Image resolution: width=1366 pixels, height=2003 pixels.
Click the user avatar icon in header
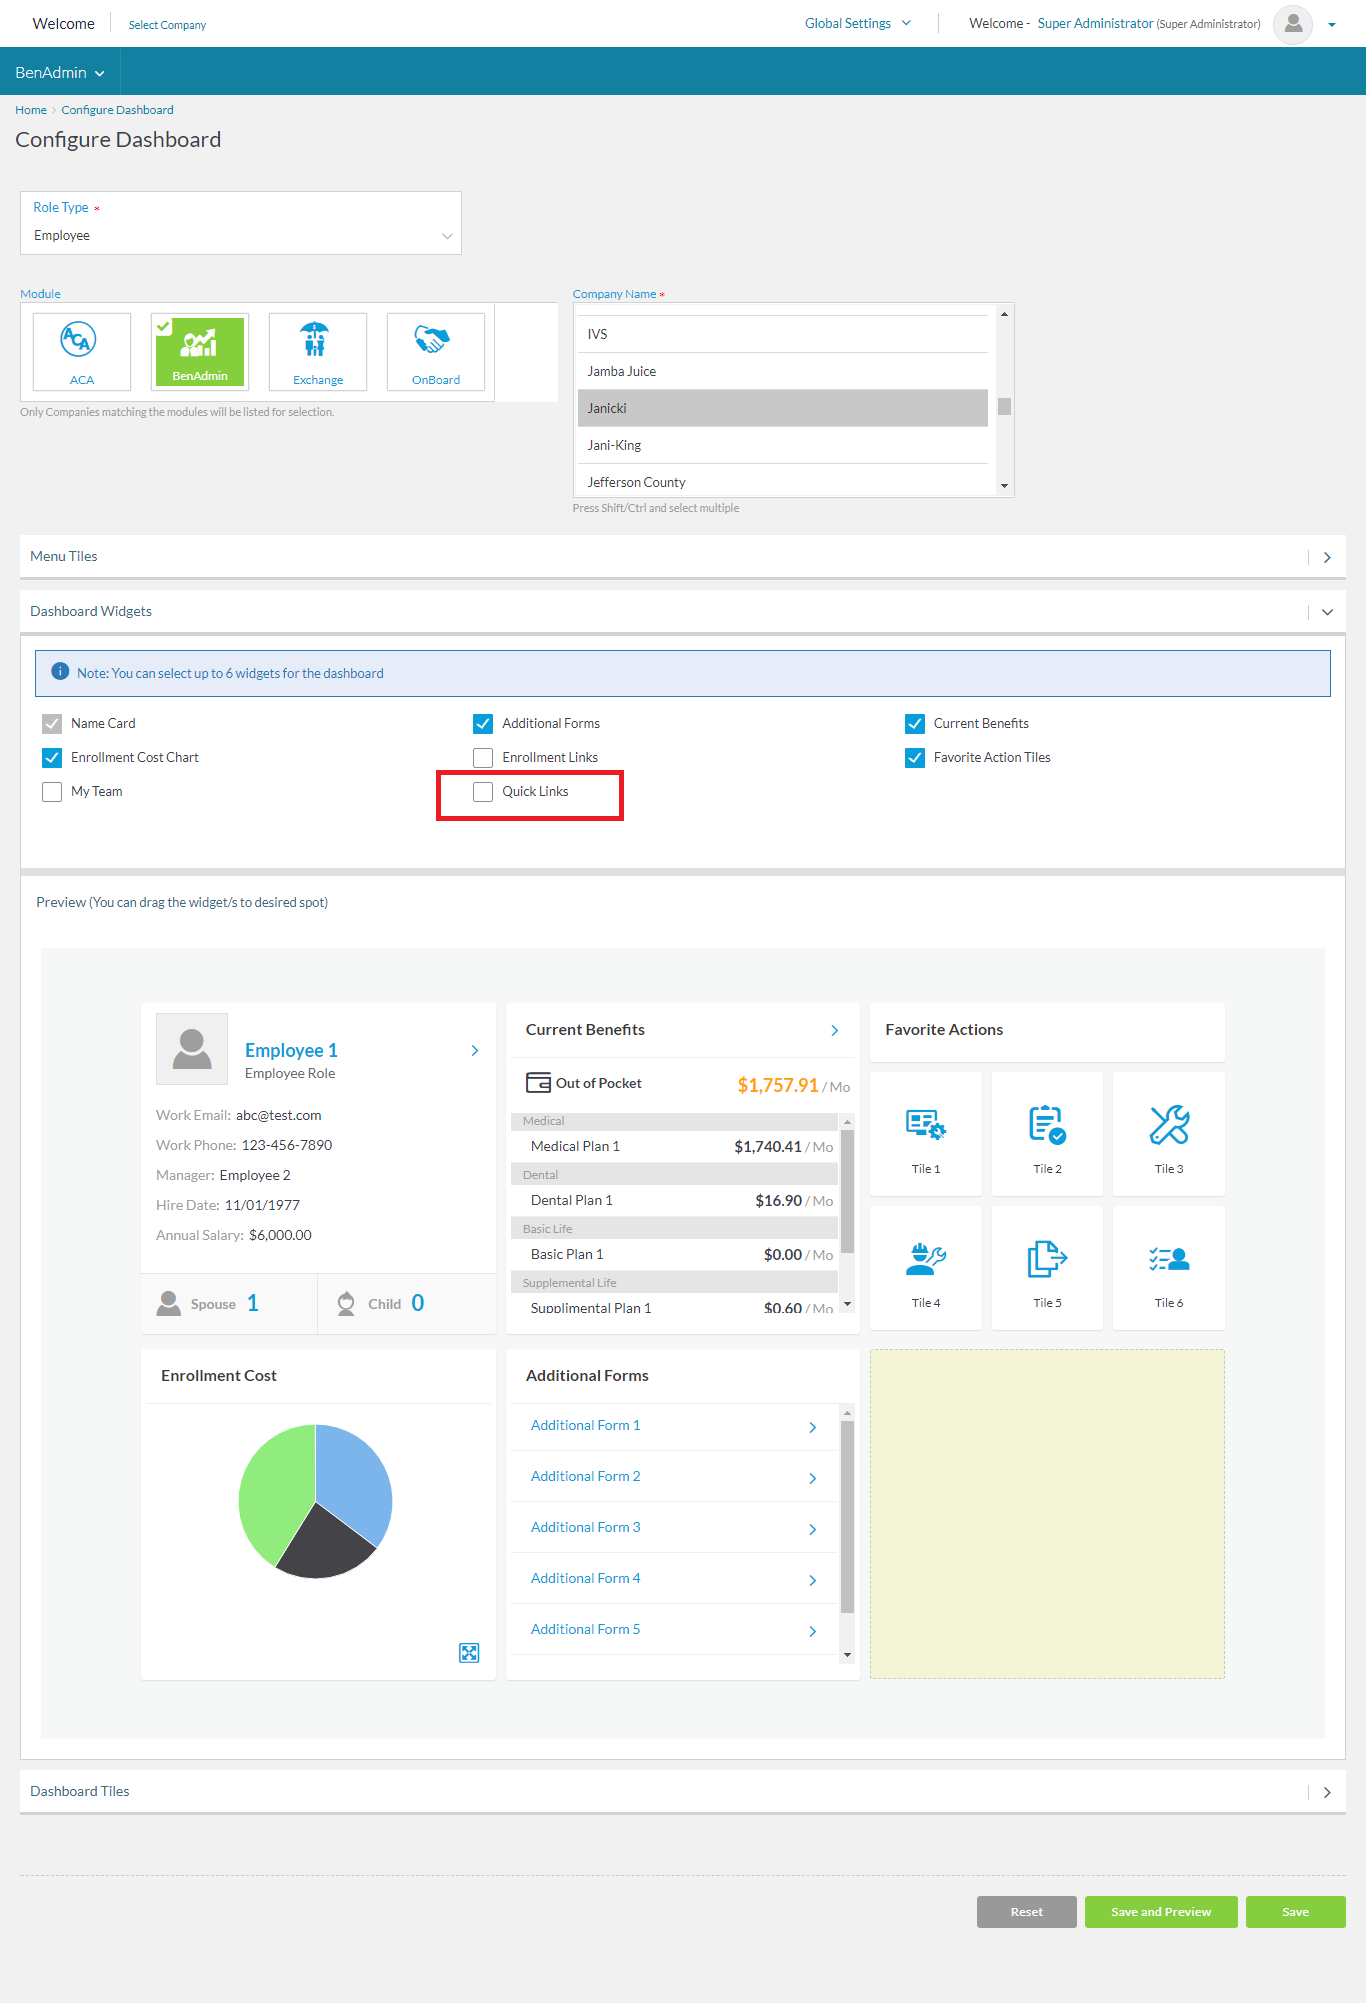pyautogui.click(x=1292, y=24)
